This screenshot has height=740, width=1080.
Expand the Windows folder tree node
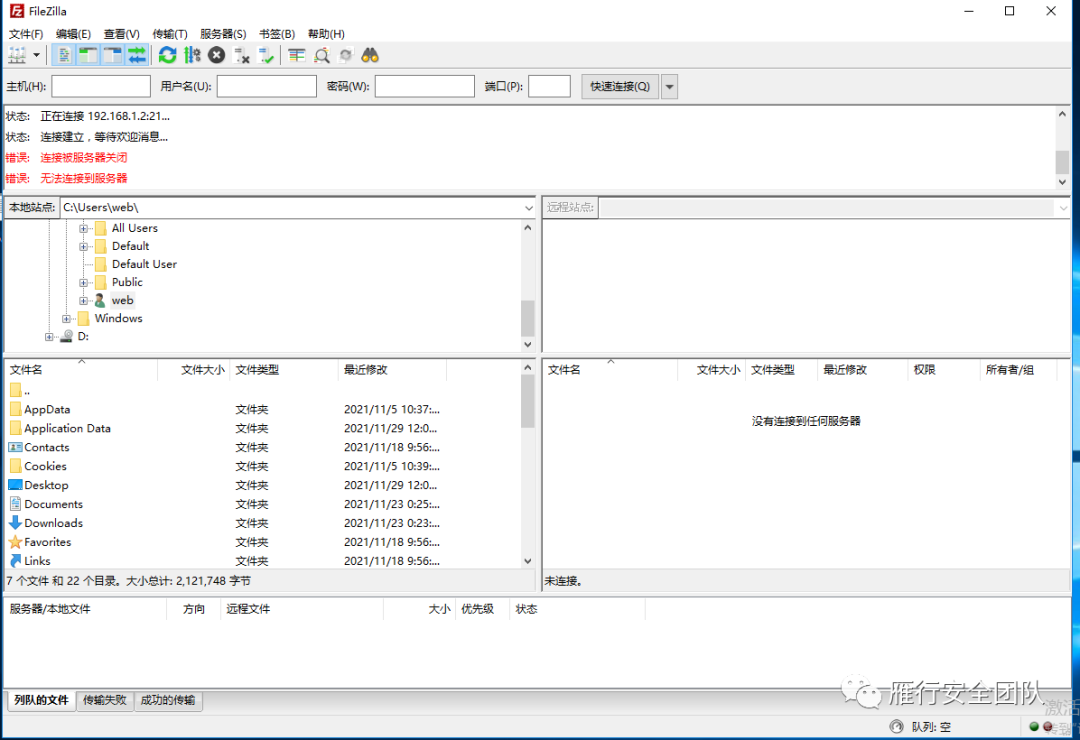[66, 318]
